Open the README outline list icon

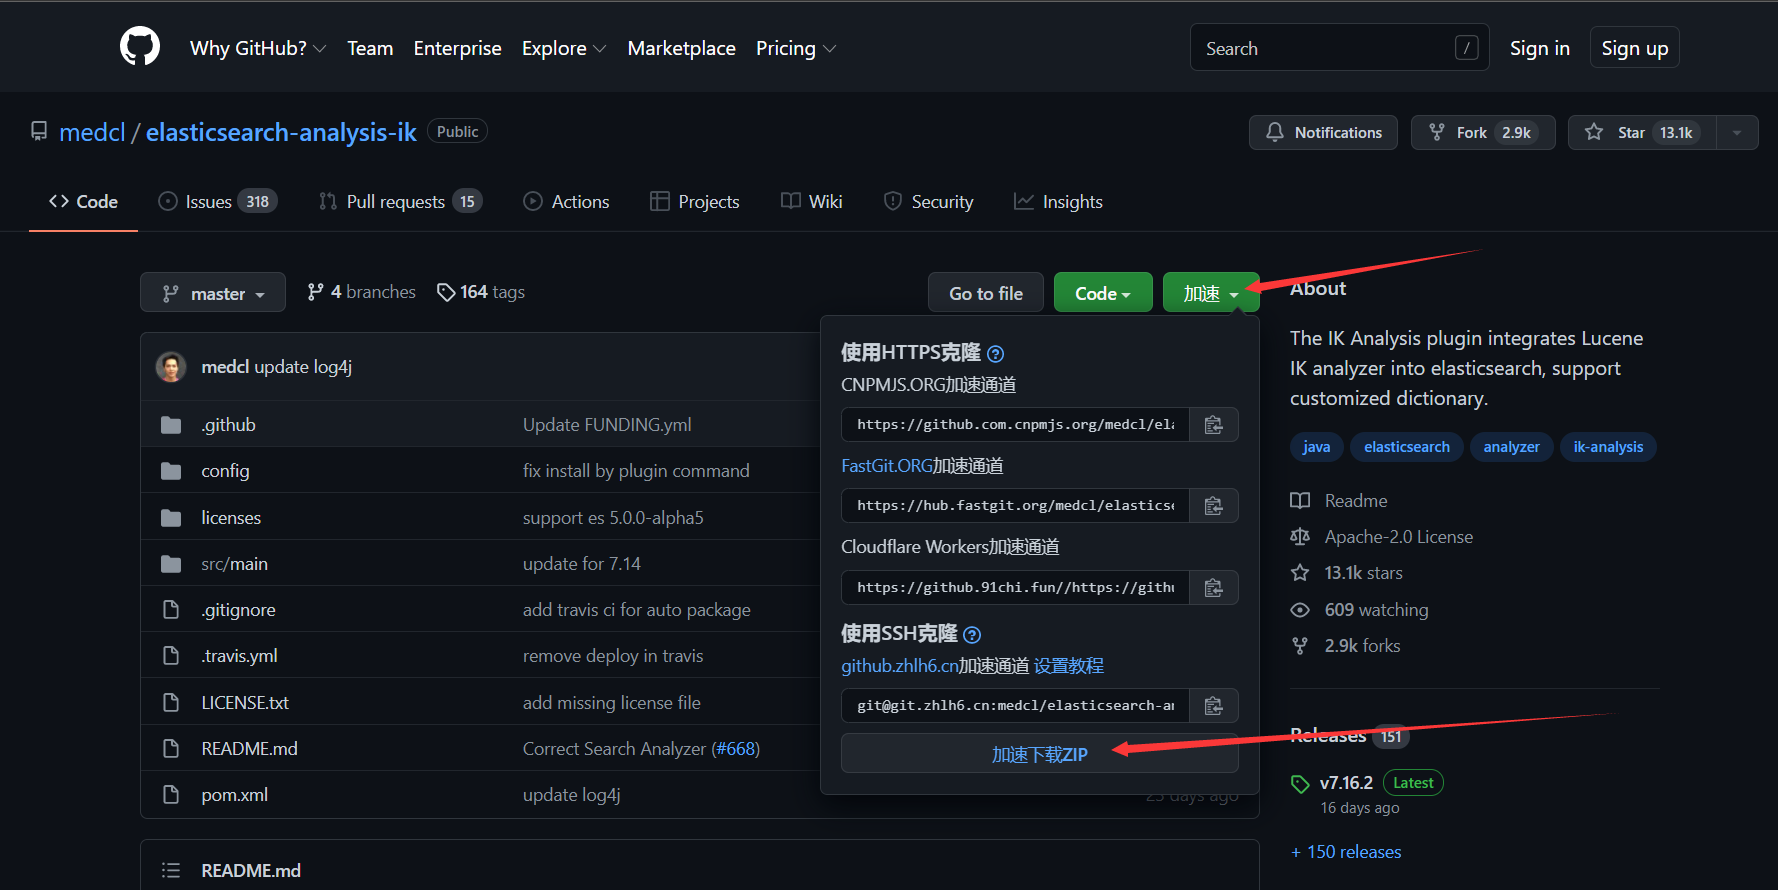[171, 871]
